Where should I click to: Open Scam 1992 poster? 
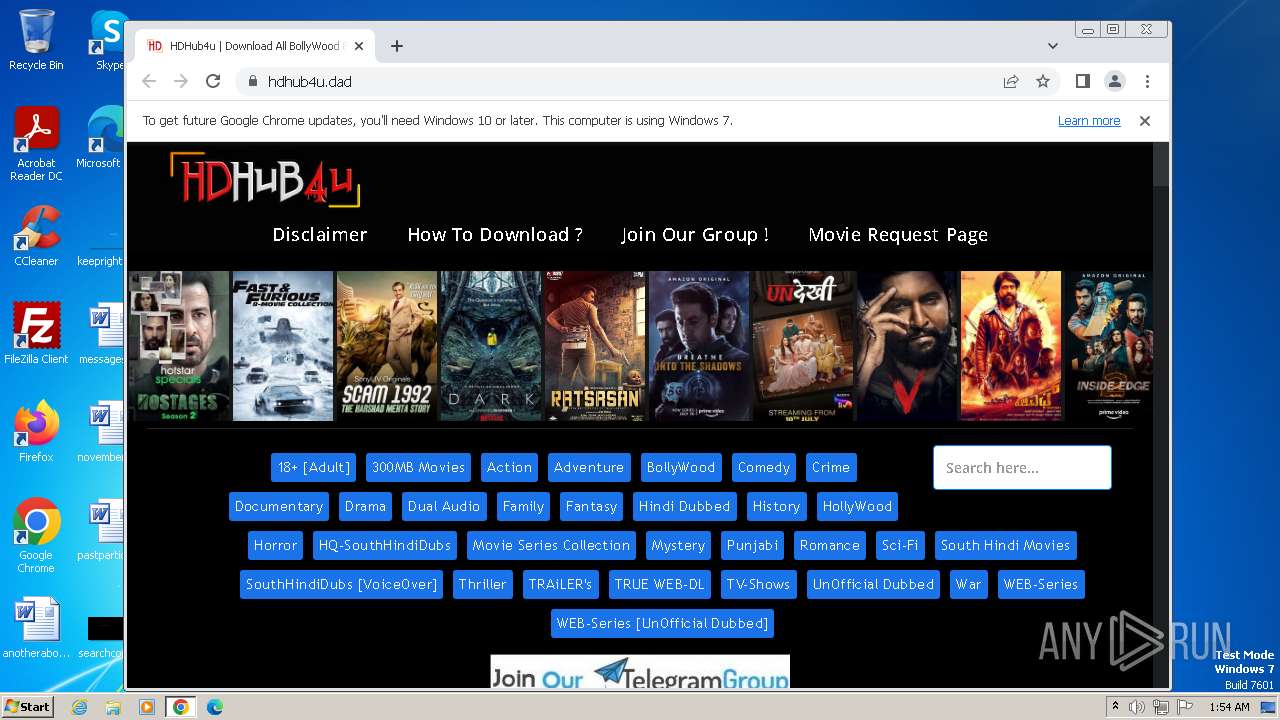coord(387,346)
